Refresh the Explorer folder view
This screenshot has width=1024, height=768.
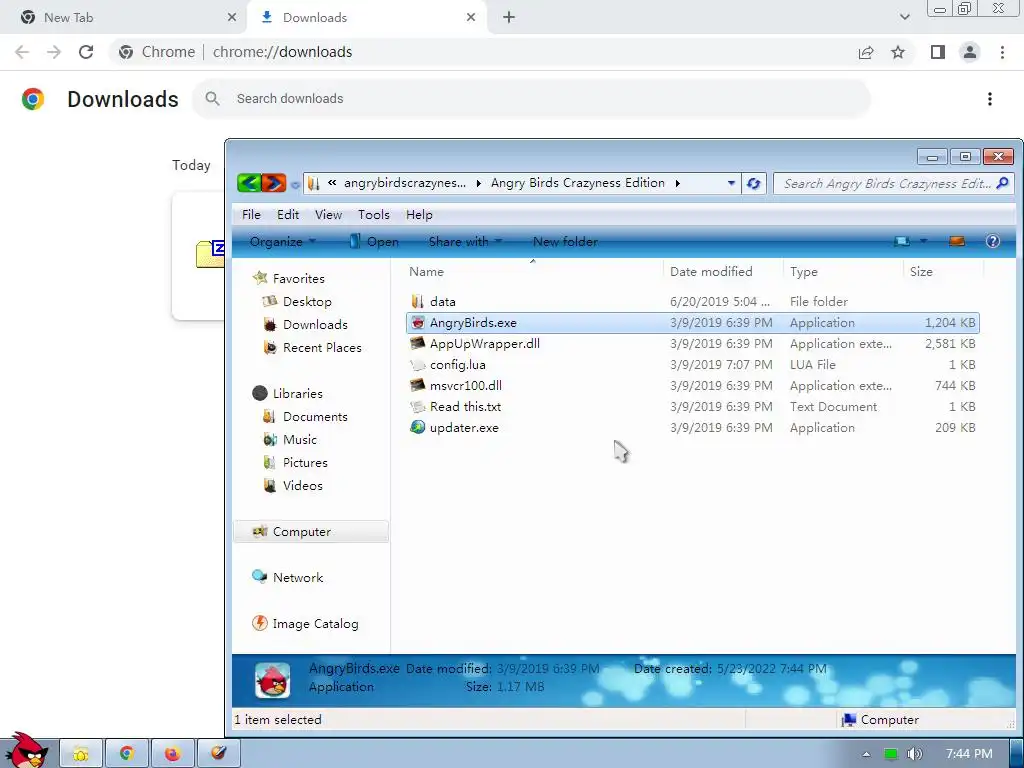tap(754, 184)
